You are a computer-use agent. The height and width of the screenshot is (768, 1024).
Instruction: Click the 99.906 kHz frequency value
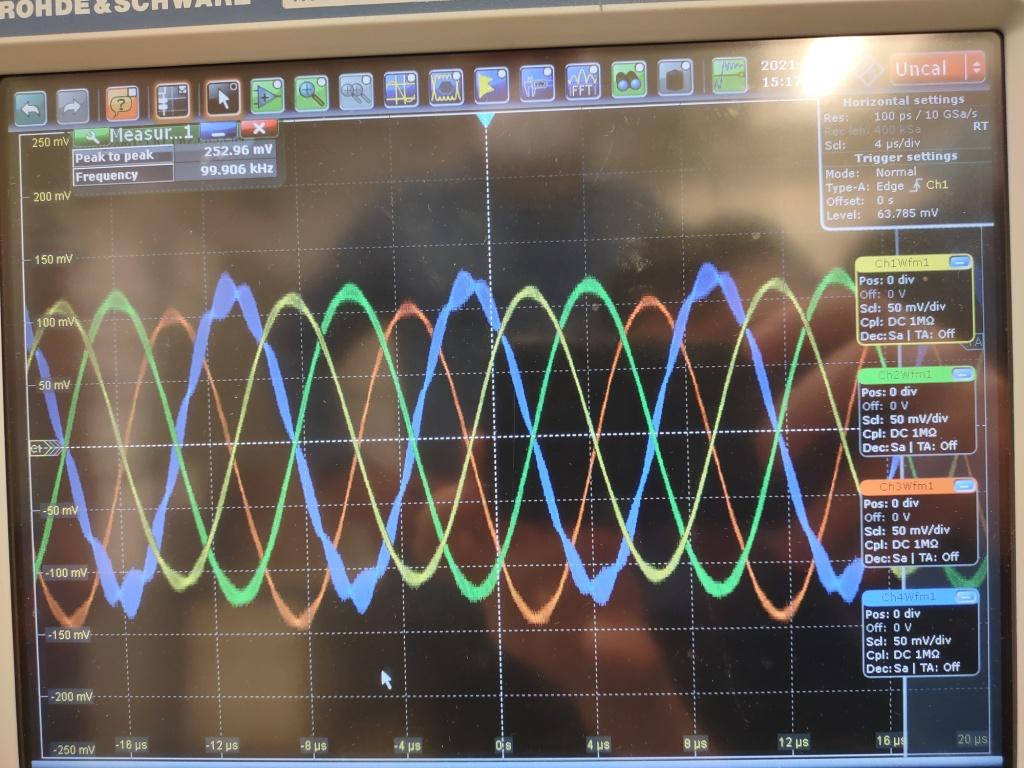[x=236, y=170]
